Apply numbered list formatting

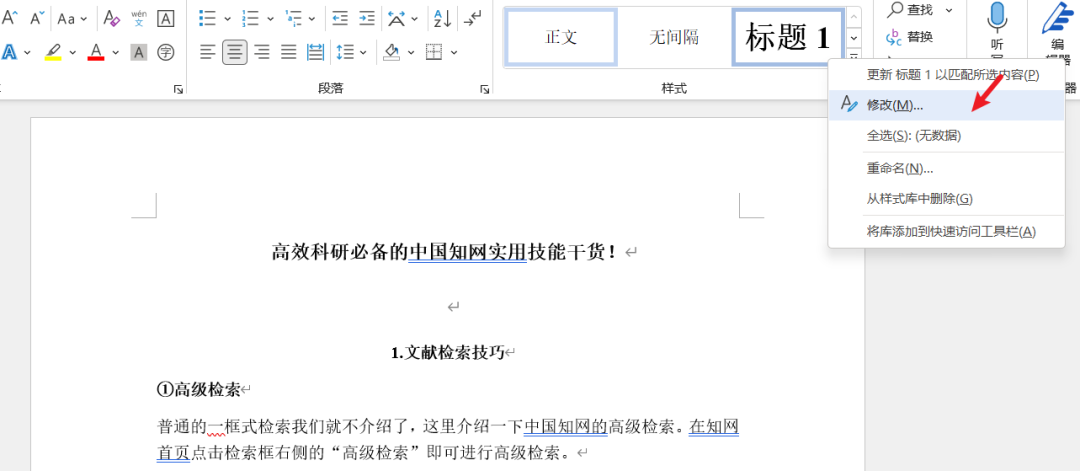[x=251, y=18]
